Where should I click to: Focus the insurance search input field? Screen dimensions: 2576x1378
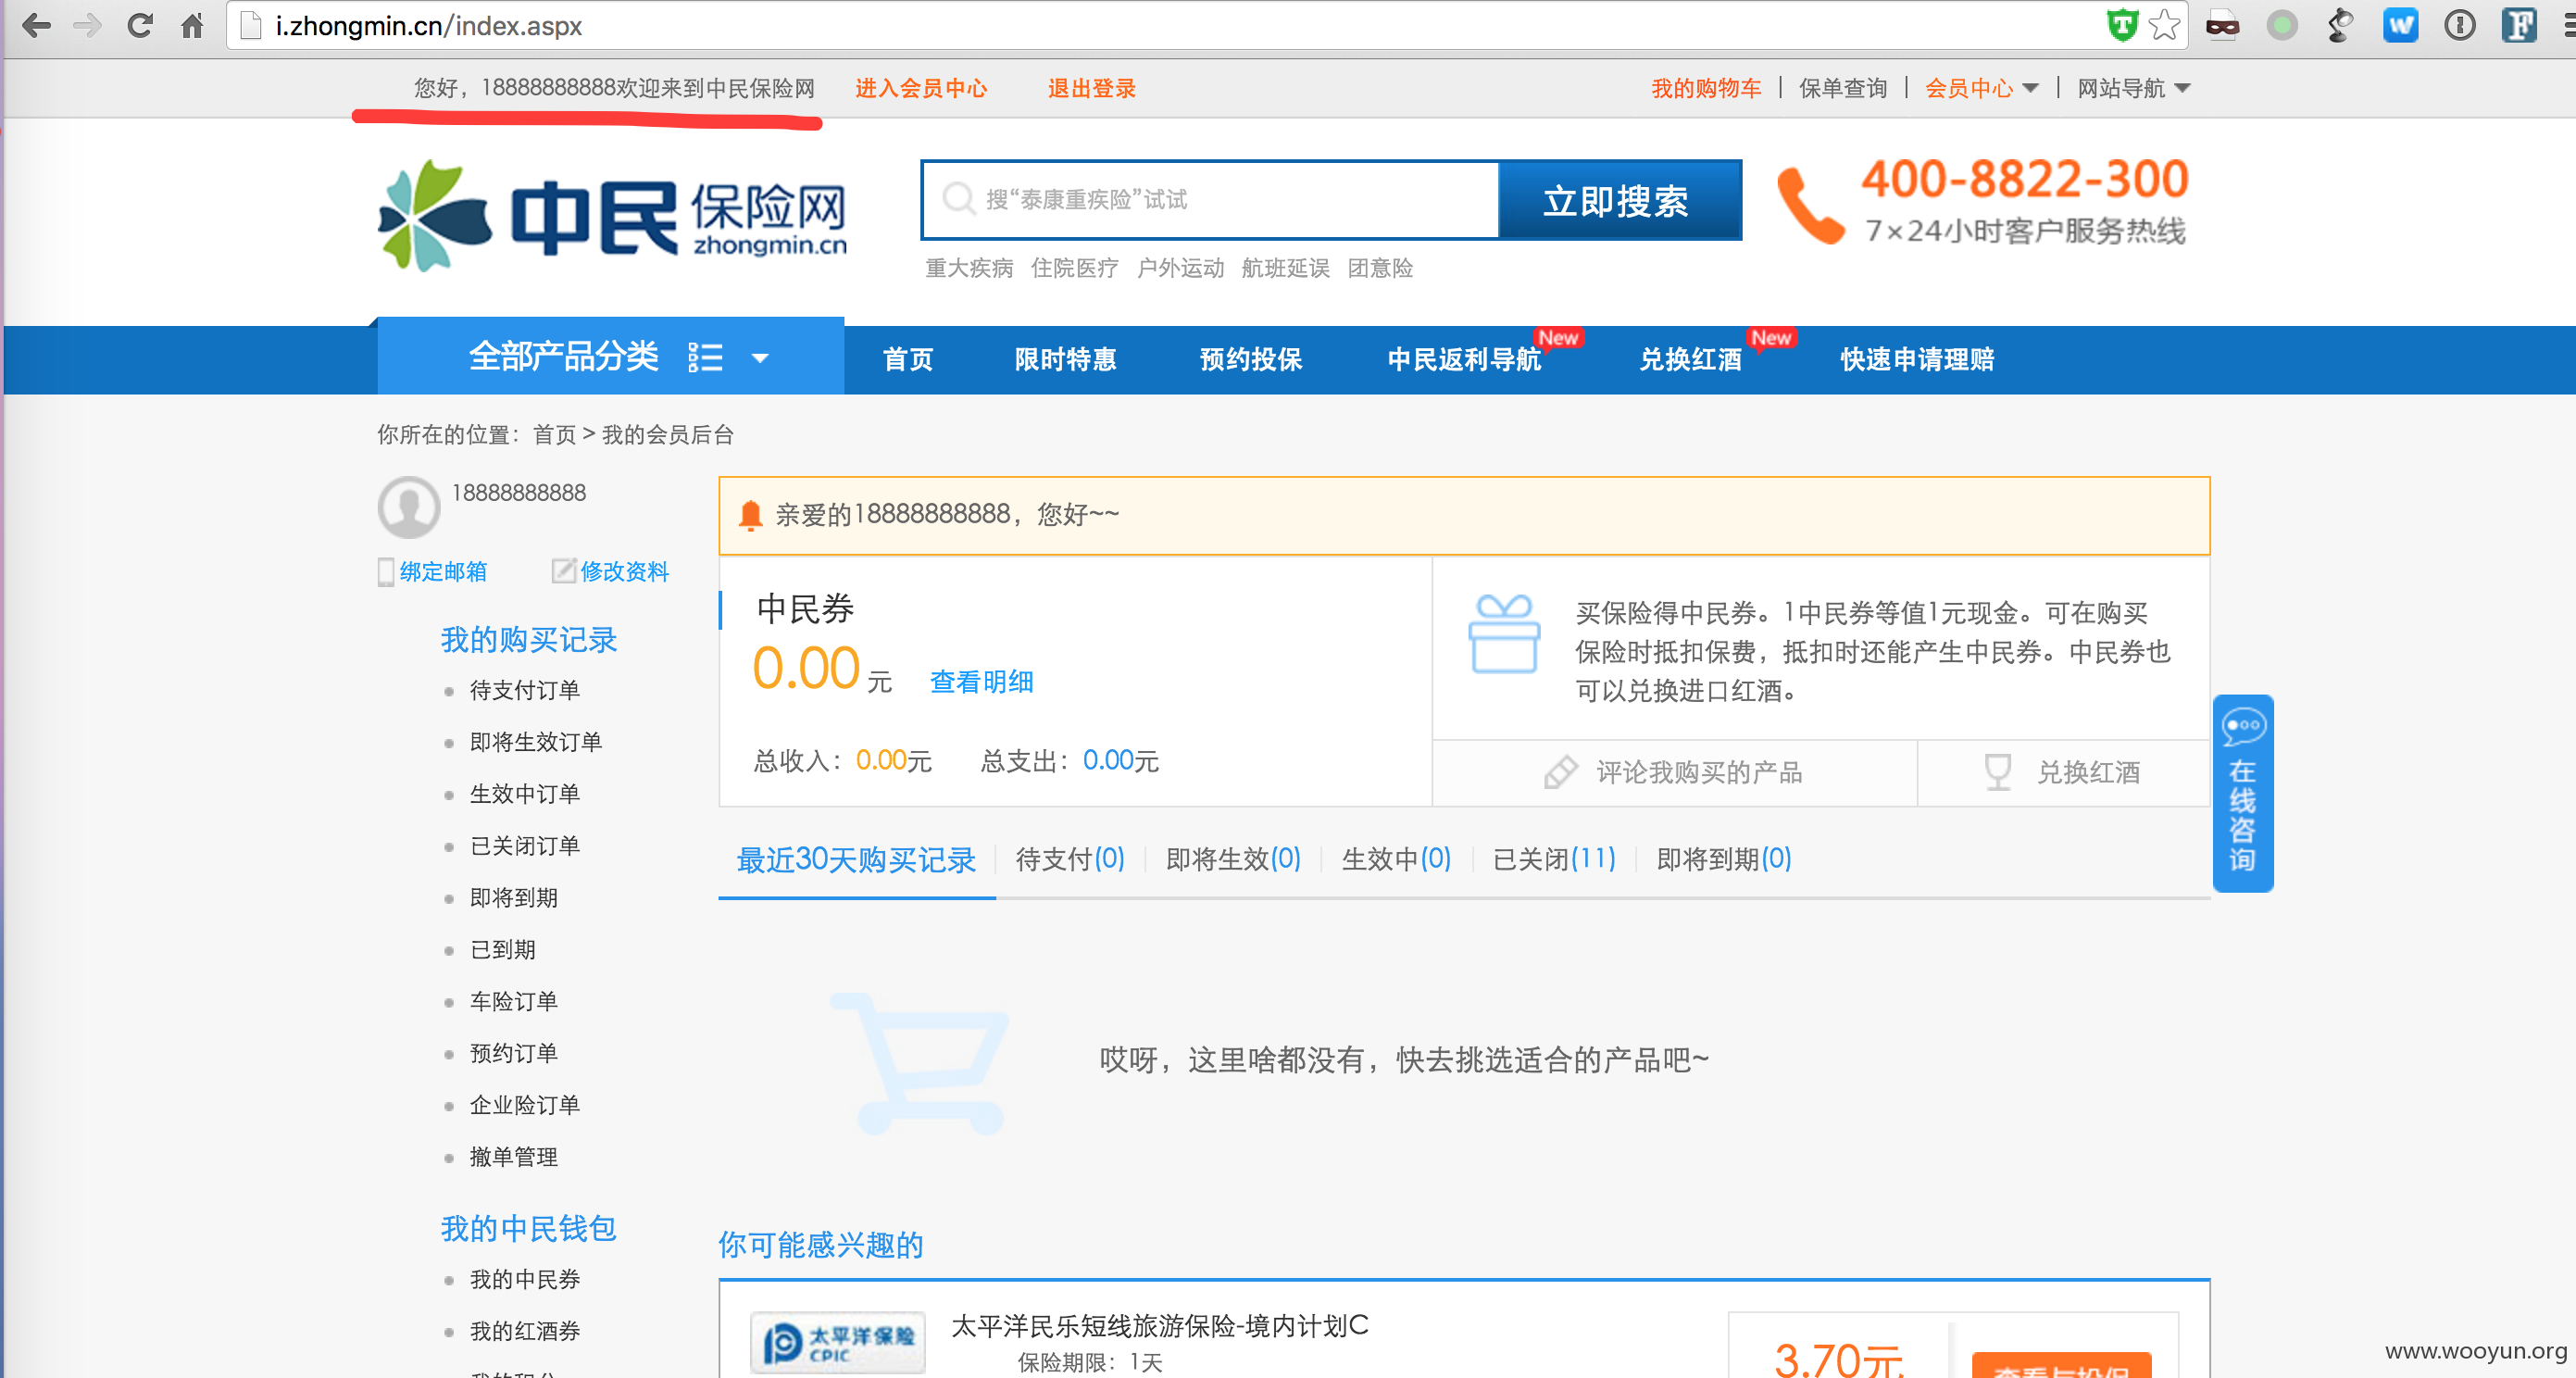(x=1210, y=200)
